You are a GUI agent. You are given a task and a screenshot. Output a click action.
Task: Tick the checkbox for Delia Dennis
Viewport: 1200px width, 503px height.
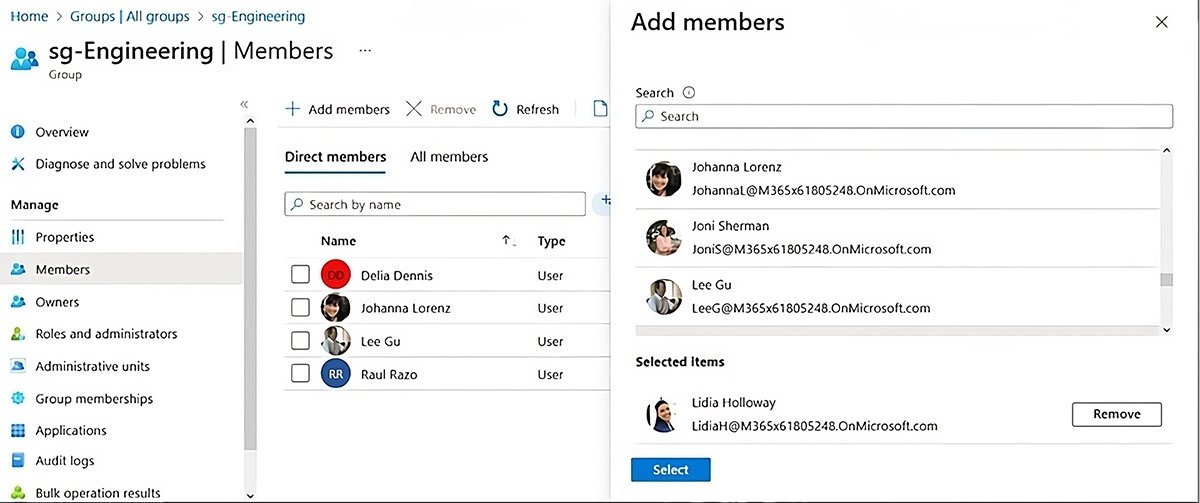pos(300,275)
